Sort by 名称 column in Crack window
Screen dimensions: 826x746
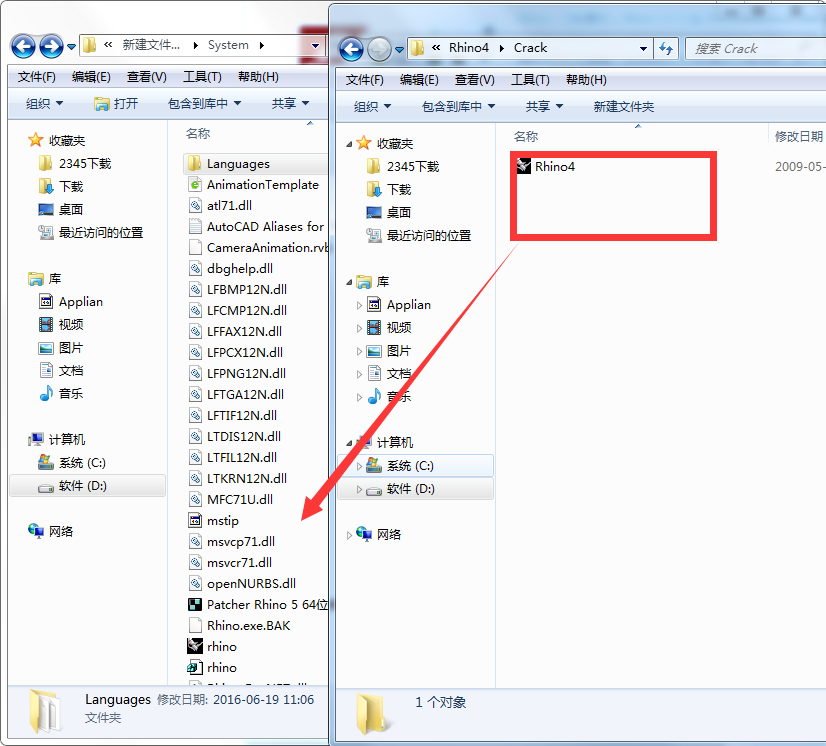click(526, 137)
